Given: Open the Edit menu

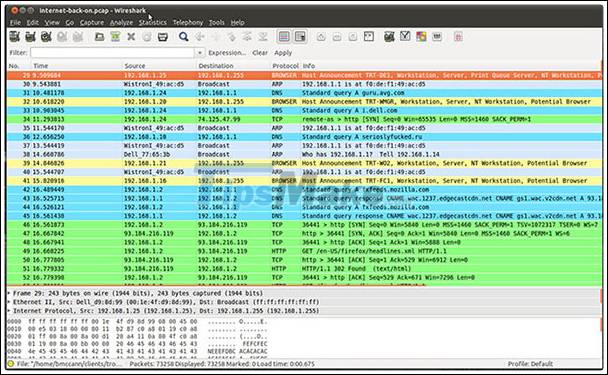Looking at the screenshot, I should tap(33, 22).
